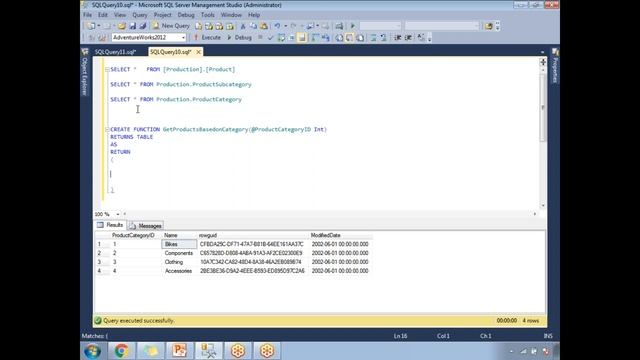Click the New Project toolbar icon
This screenshot has width=640, height=360.
click(91, 26)
